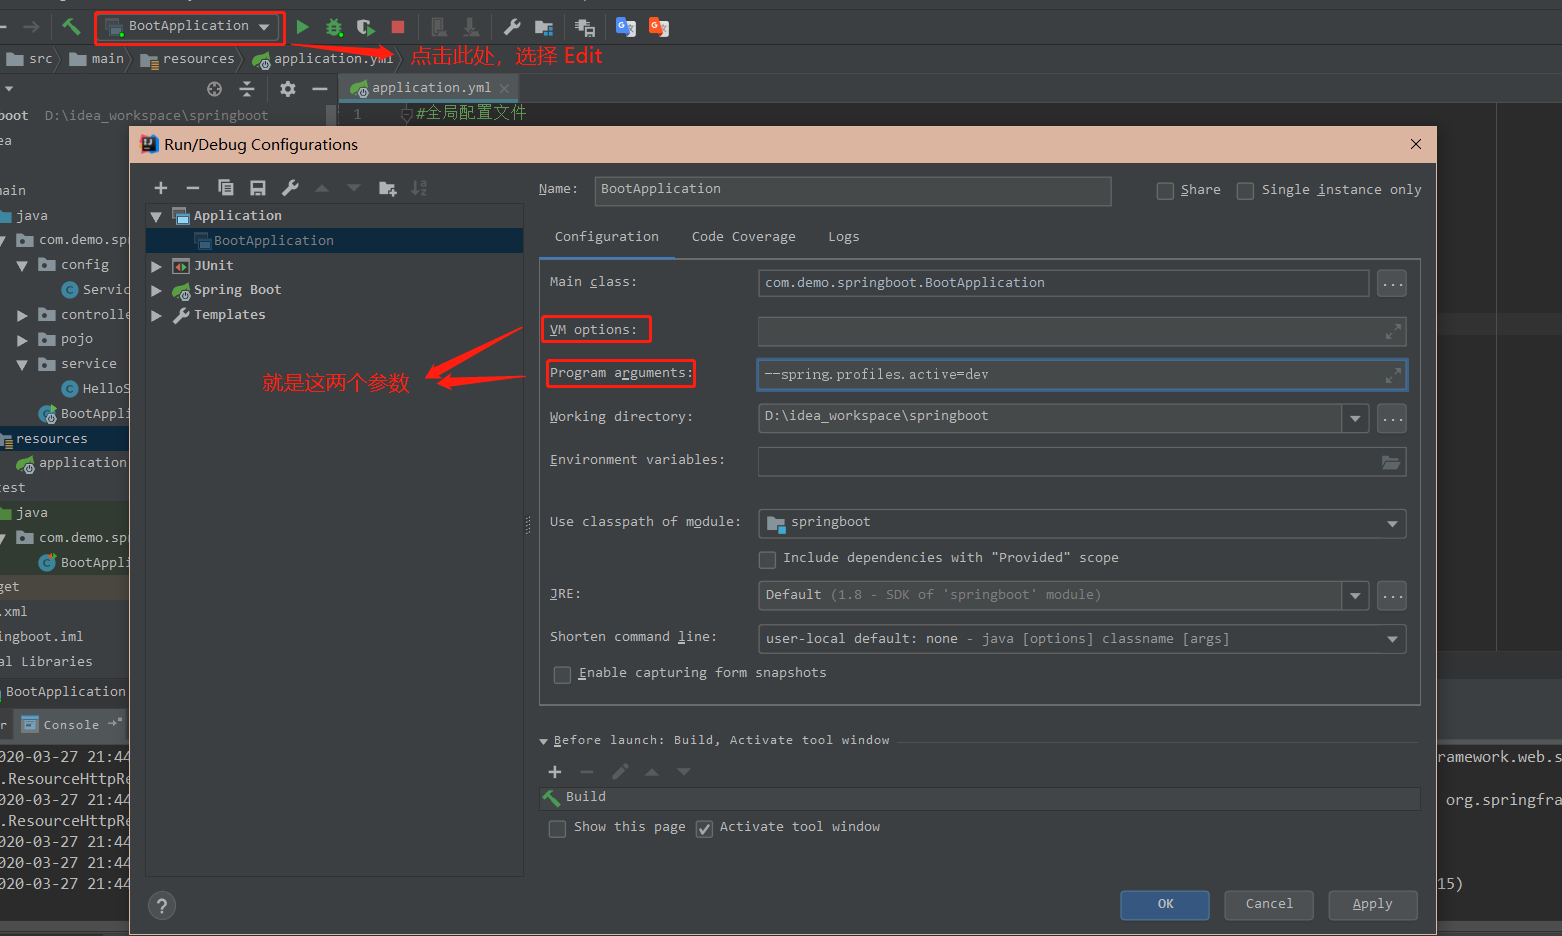Click the green hammer Build Project icon
Screen dimensions: 1562x936
coord(70,27)
